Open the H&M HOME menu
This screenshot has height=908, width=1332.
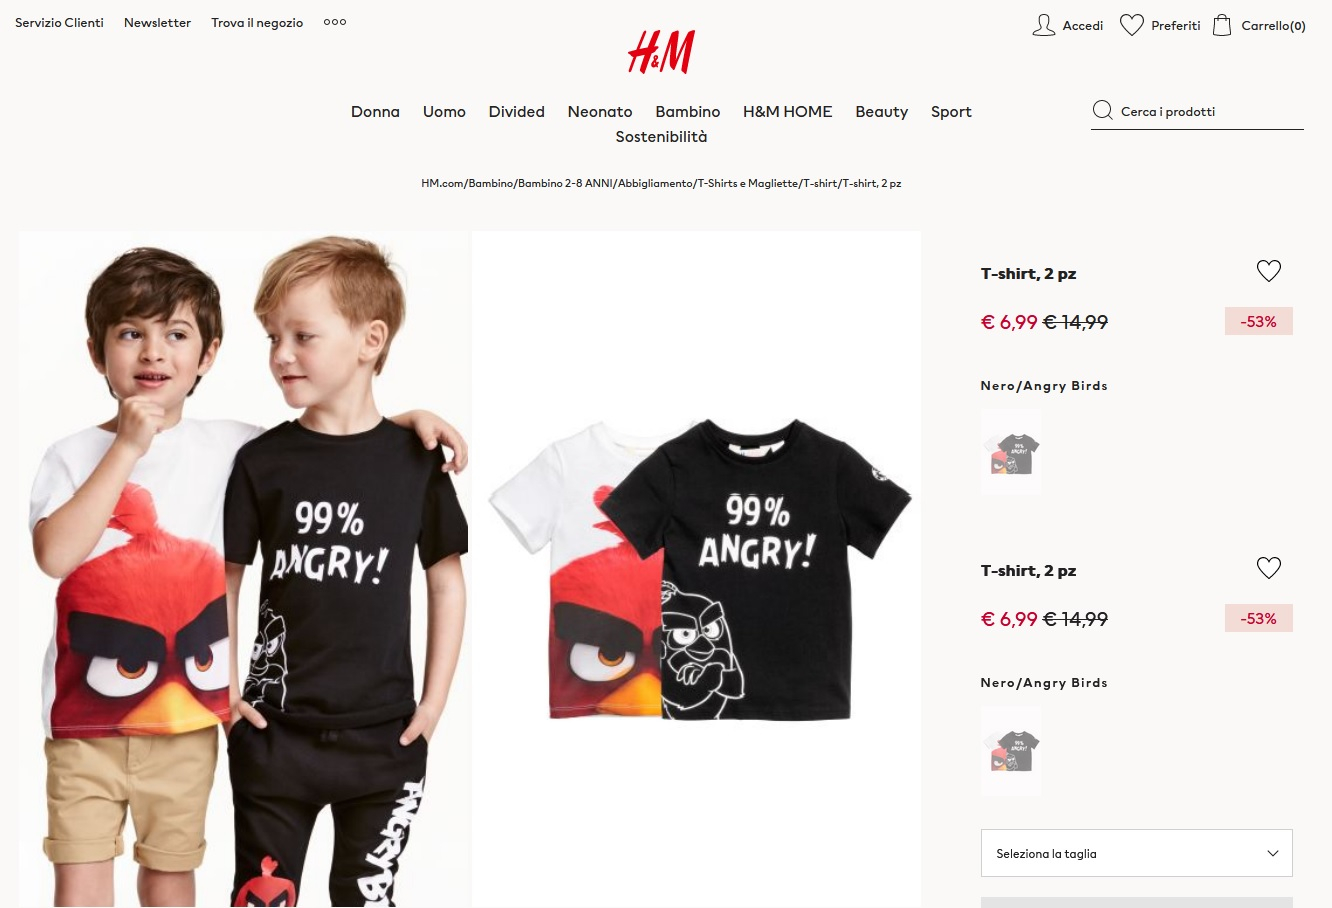click(x=788, y=112)
